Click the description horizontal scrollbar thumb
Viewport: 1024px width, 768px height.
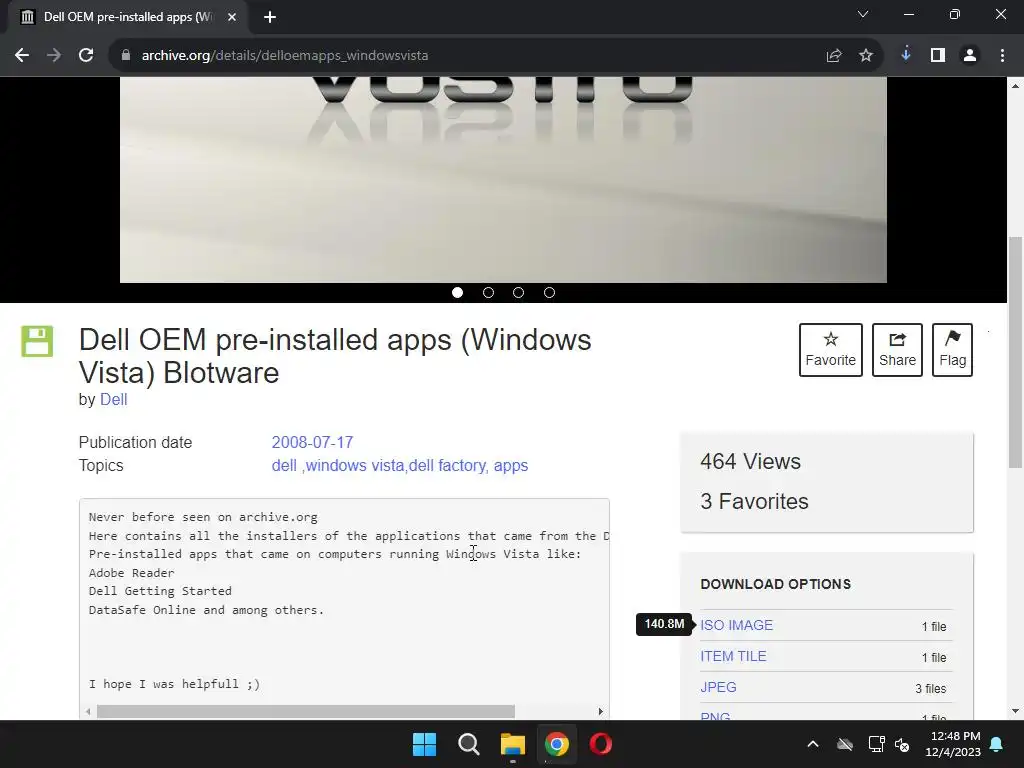click(x=306, y=712)
